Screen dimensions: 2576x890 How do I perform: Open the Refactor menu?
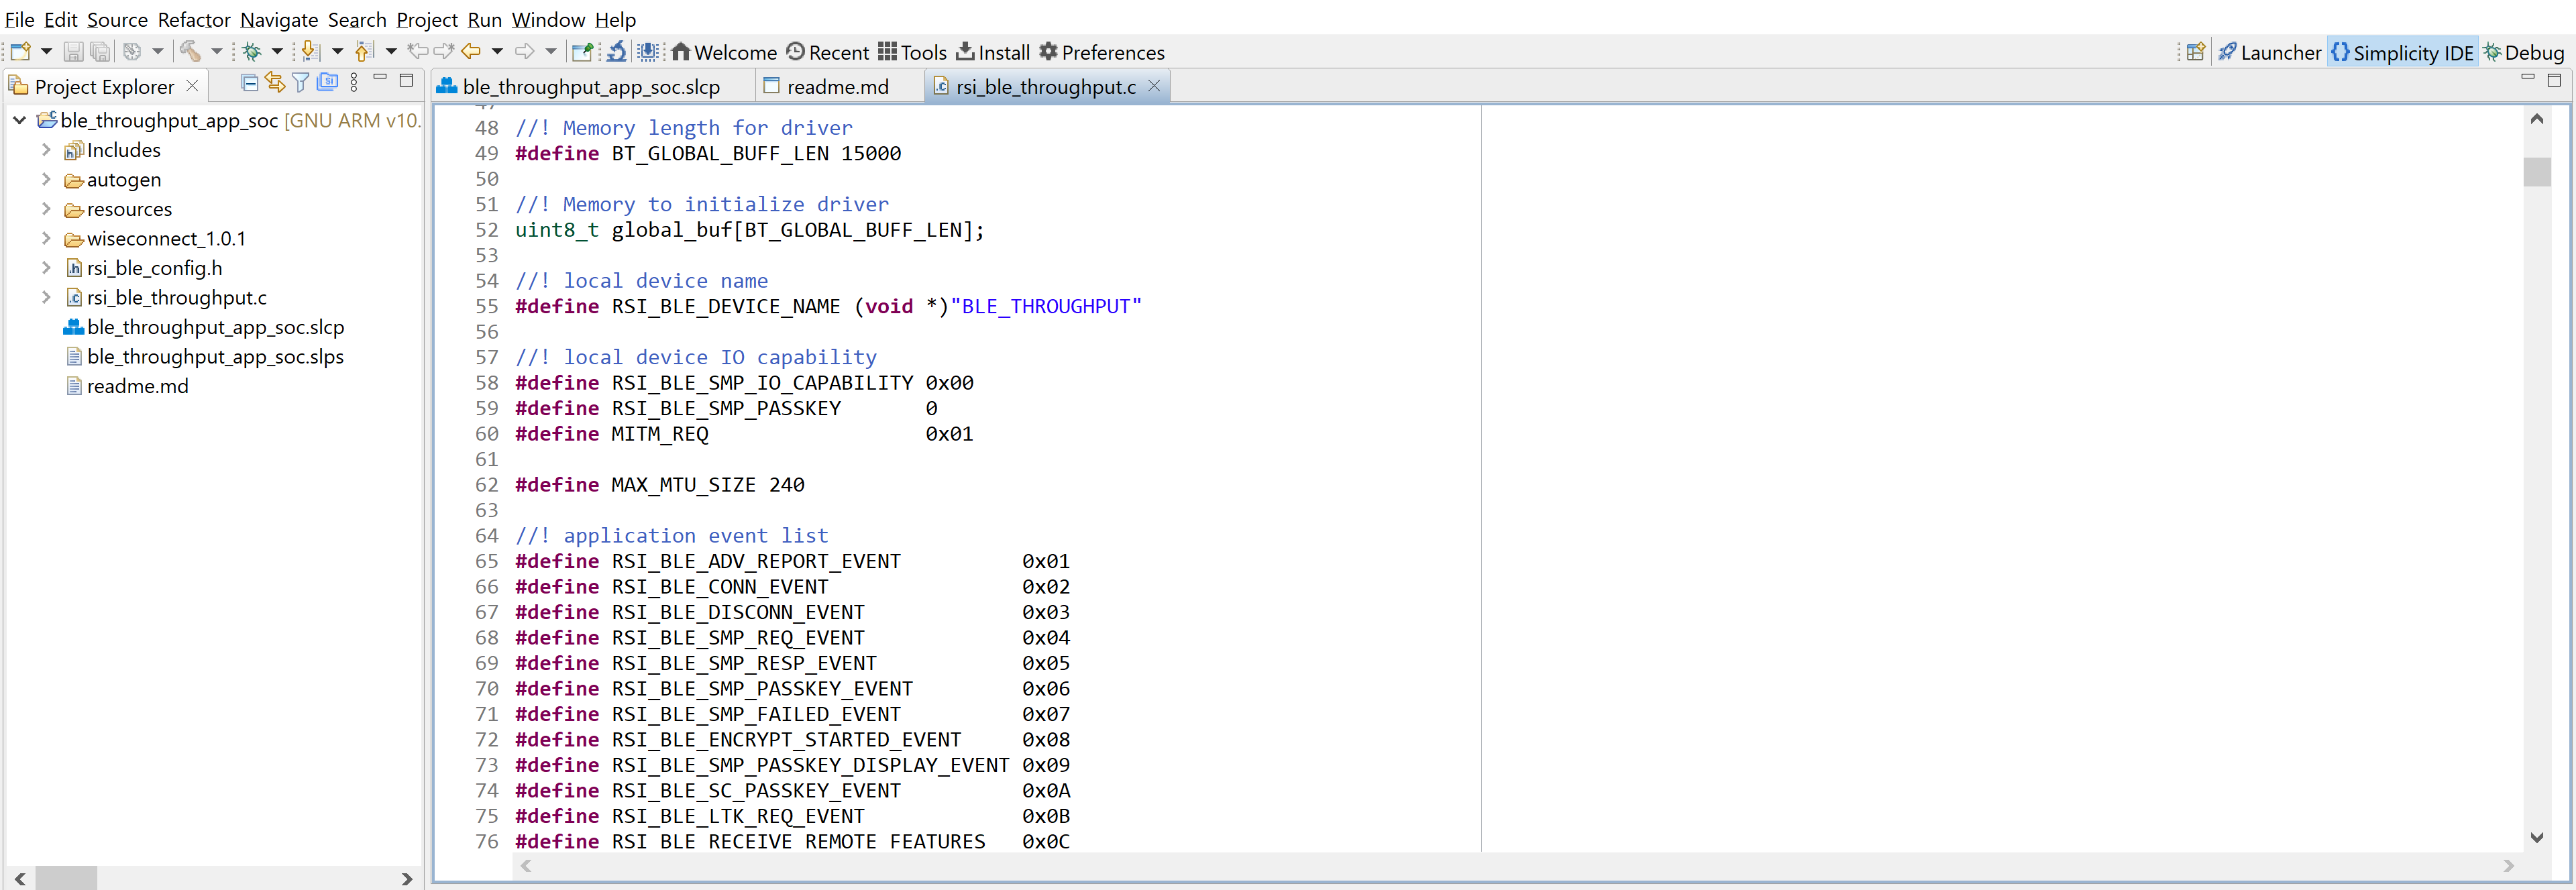point(193,19)
